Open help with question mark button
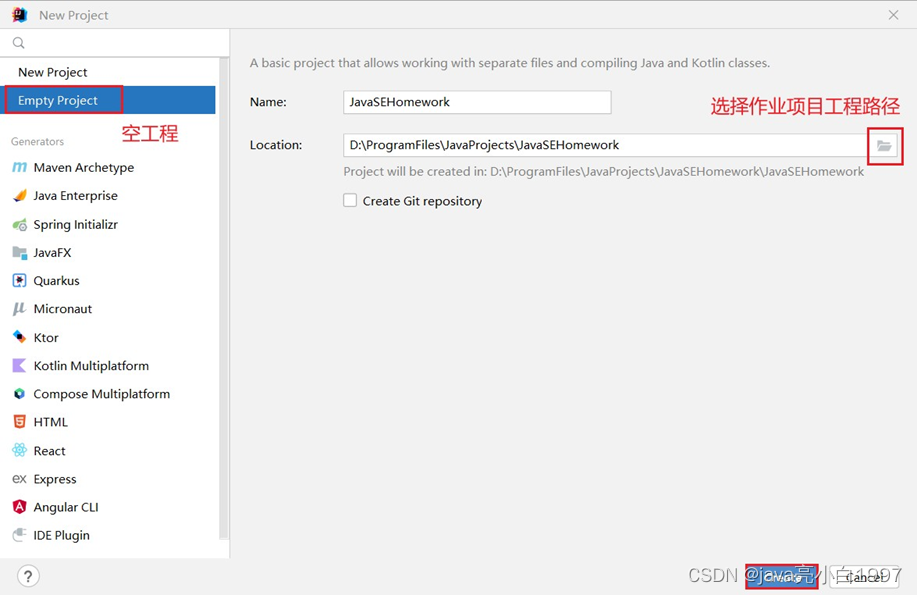917x595 pixels. [28, 576]
